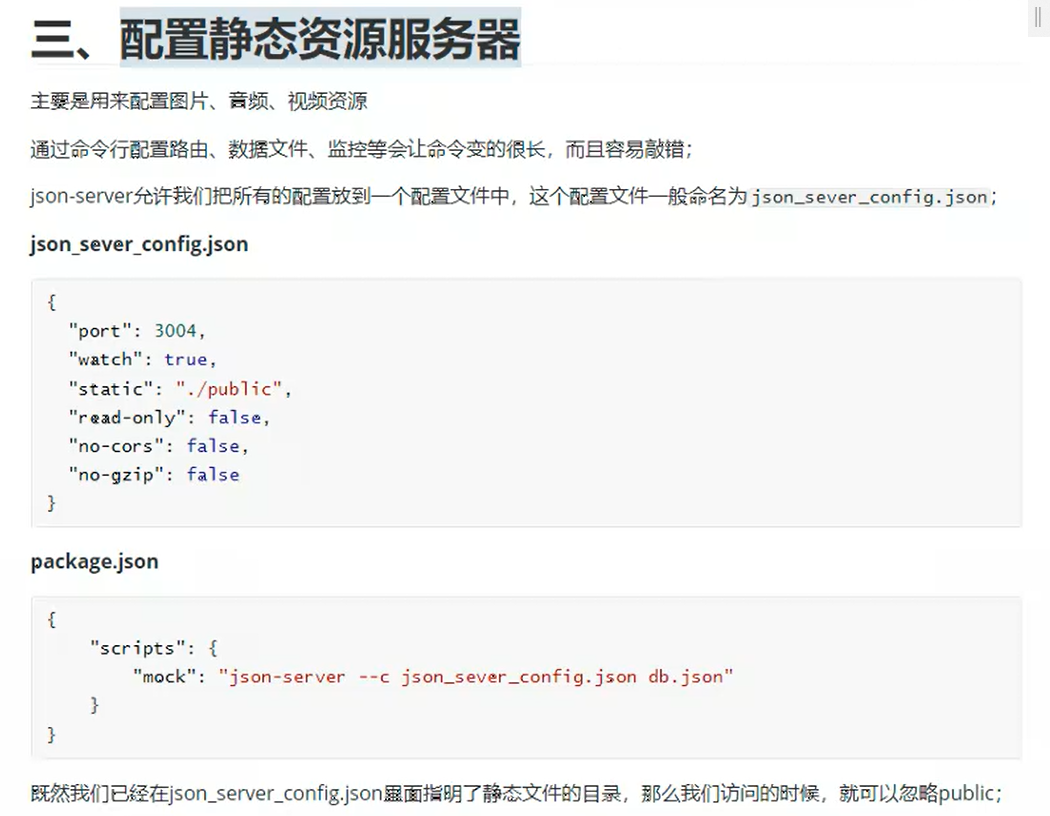The width and height of the screenshot is (1050, 816).
Task: Click the "port": 3004 code line
Action: pos(136,330)
